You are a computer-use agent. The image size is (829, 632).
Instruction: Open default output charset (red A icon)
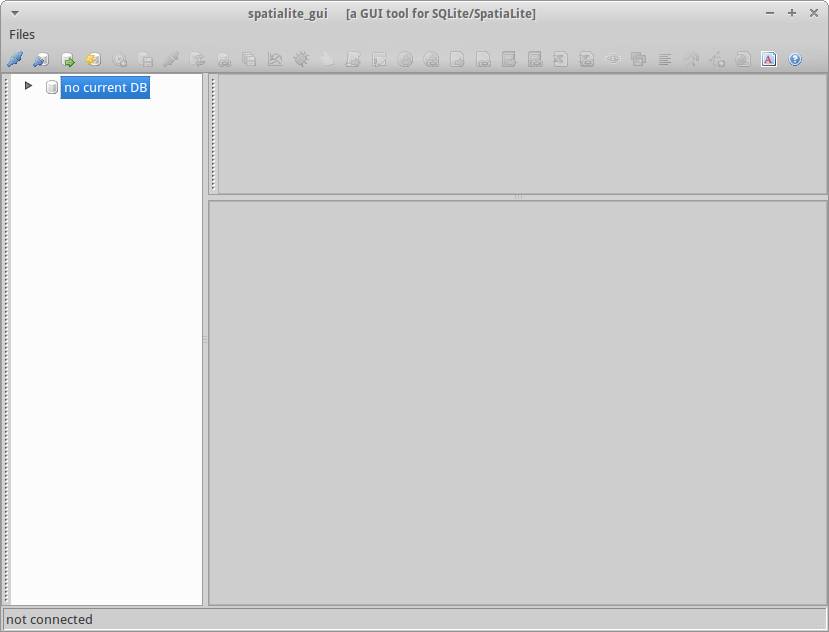[x=769, y=59]
